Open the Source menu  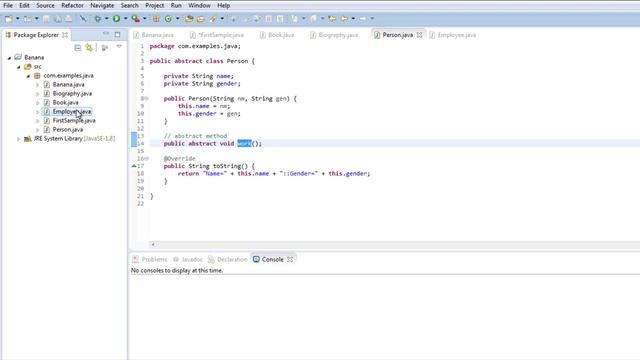[45, 5]
